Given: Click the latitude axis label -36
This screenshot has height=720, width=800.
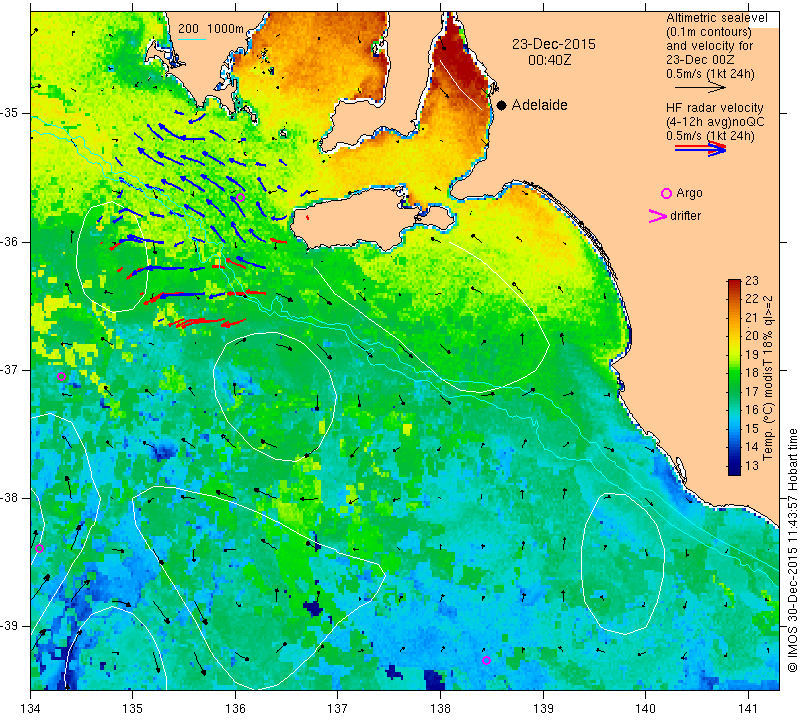Looking at the screenshot, I should click(x=9, y=241).
